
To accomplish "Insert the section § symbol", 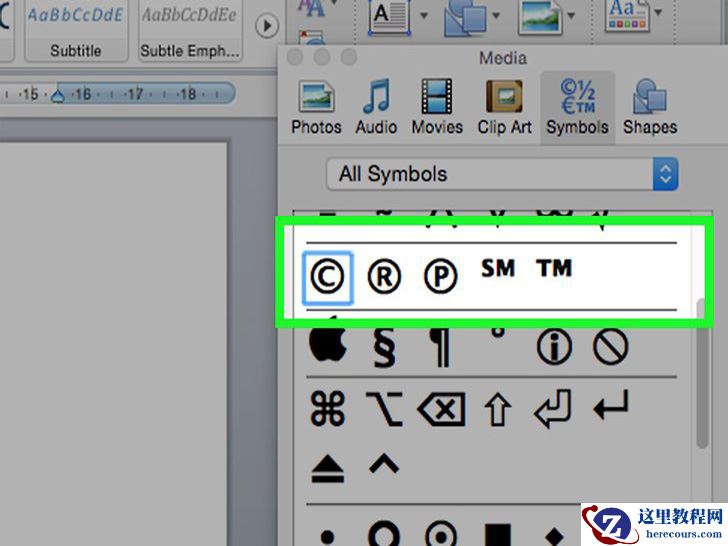I will pos(384,347).
